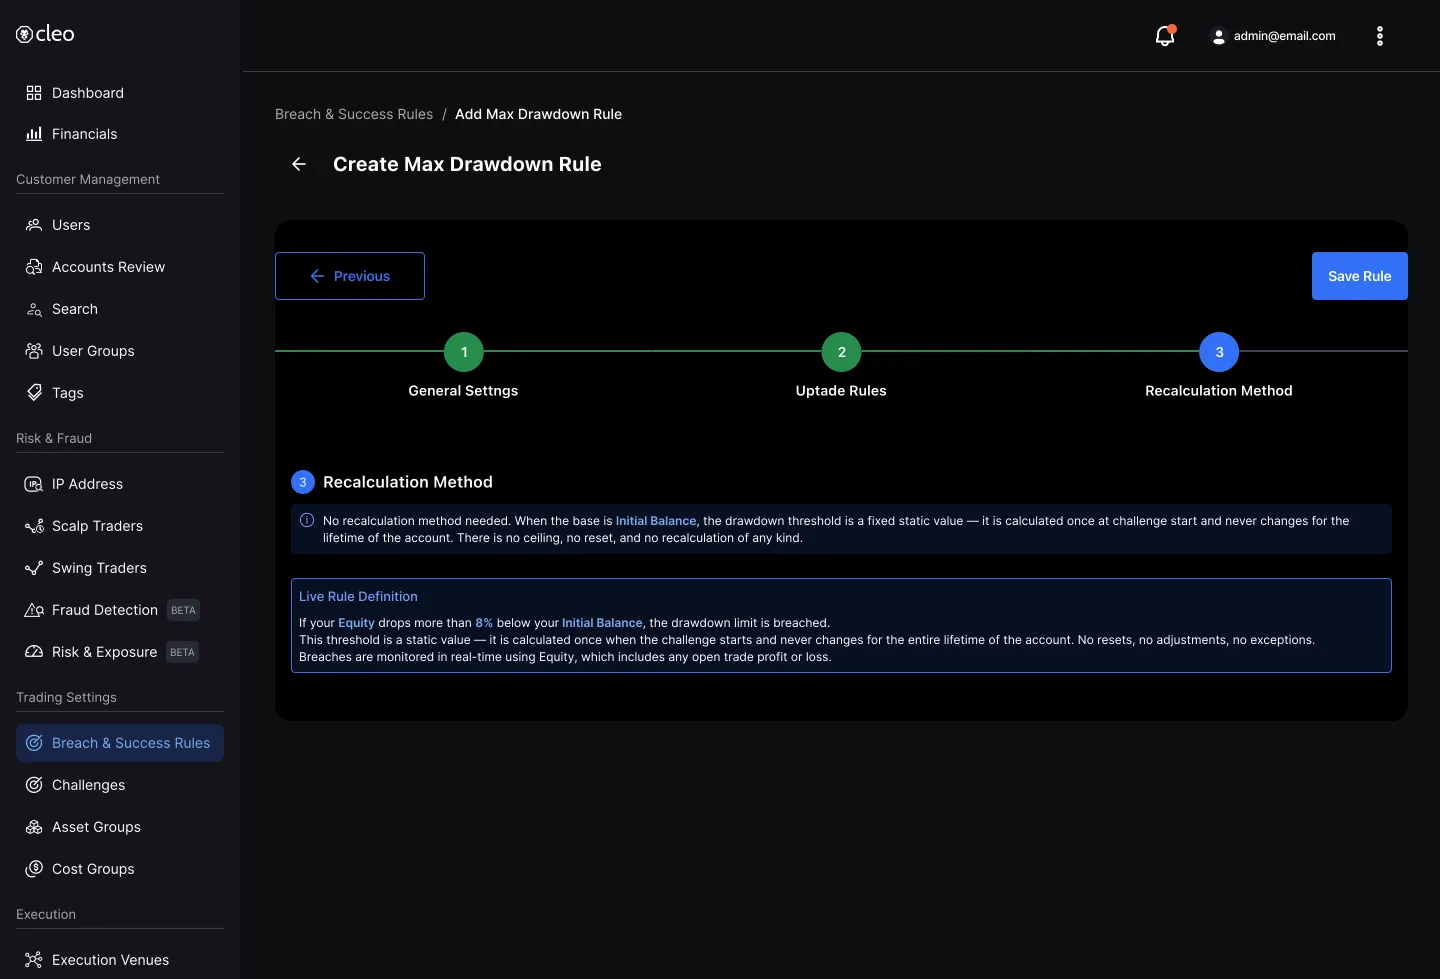Click the Fraud Detection warning icon

tap(34, 610)
